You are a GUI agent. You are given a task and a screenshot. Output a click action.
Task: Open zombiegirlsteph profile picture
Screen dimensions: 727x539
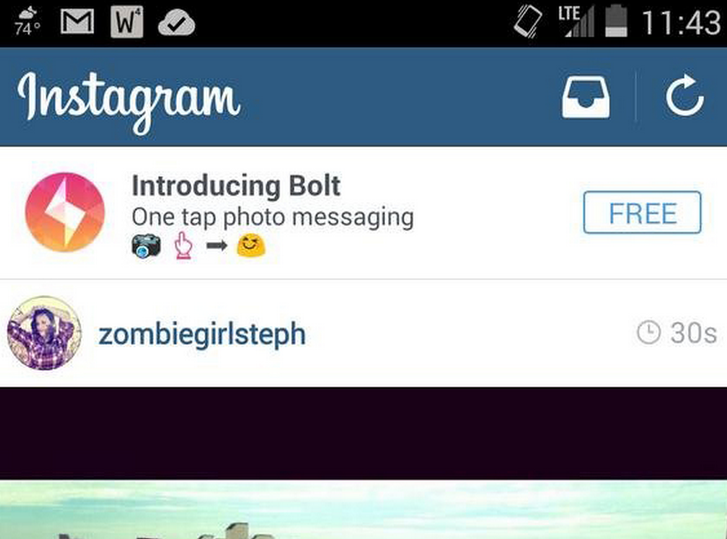pyautogui.click(x=45, y=333)
